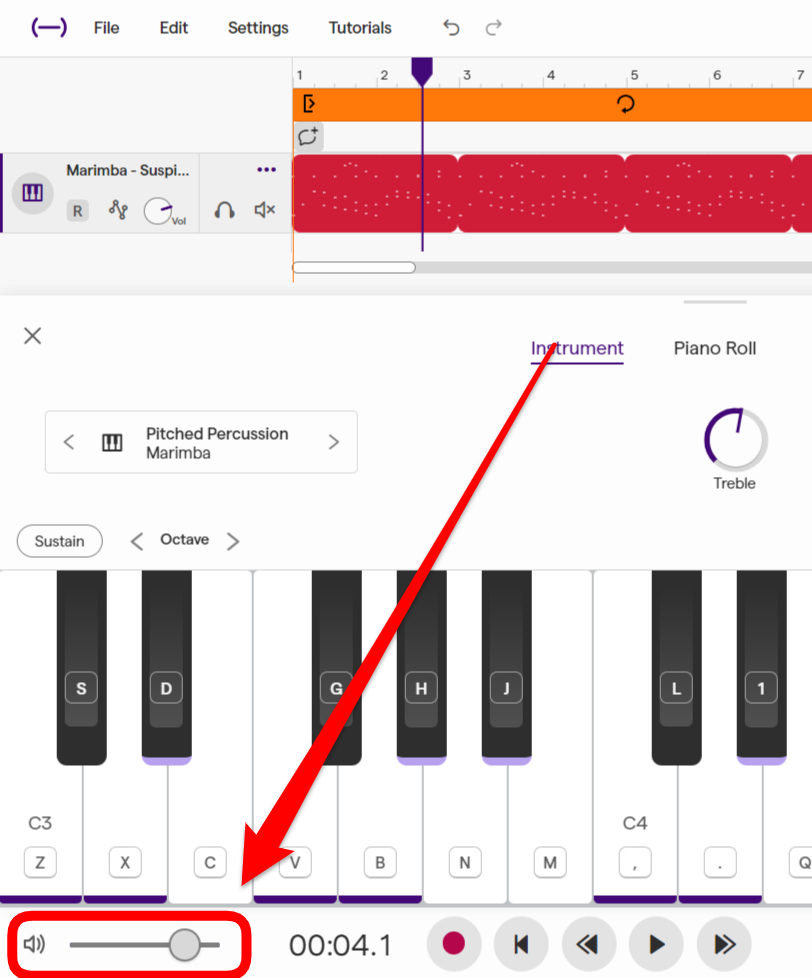Click the master volume slider handle
This screenshot has height=978, width=812.
[x=185, y=944]
